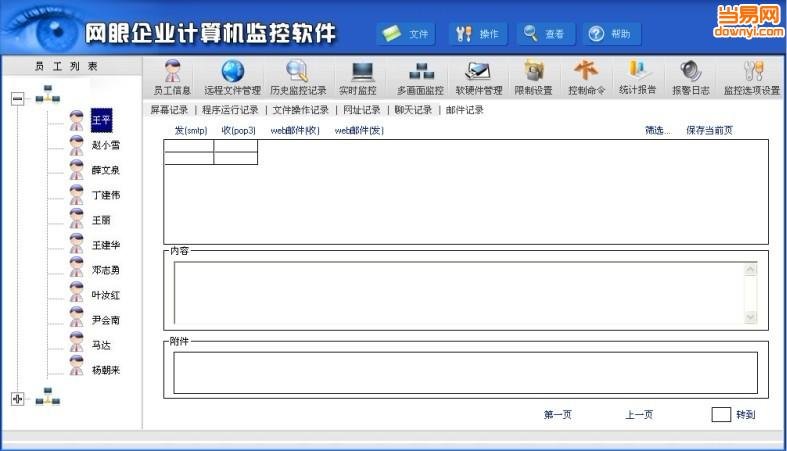Click the 文件 menu button
Screen dimensions: 787x451
pyautogui.click(x=406, y=34)
